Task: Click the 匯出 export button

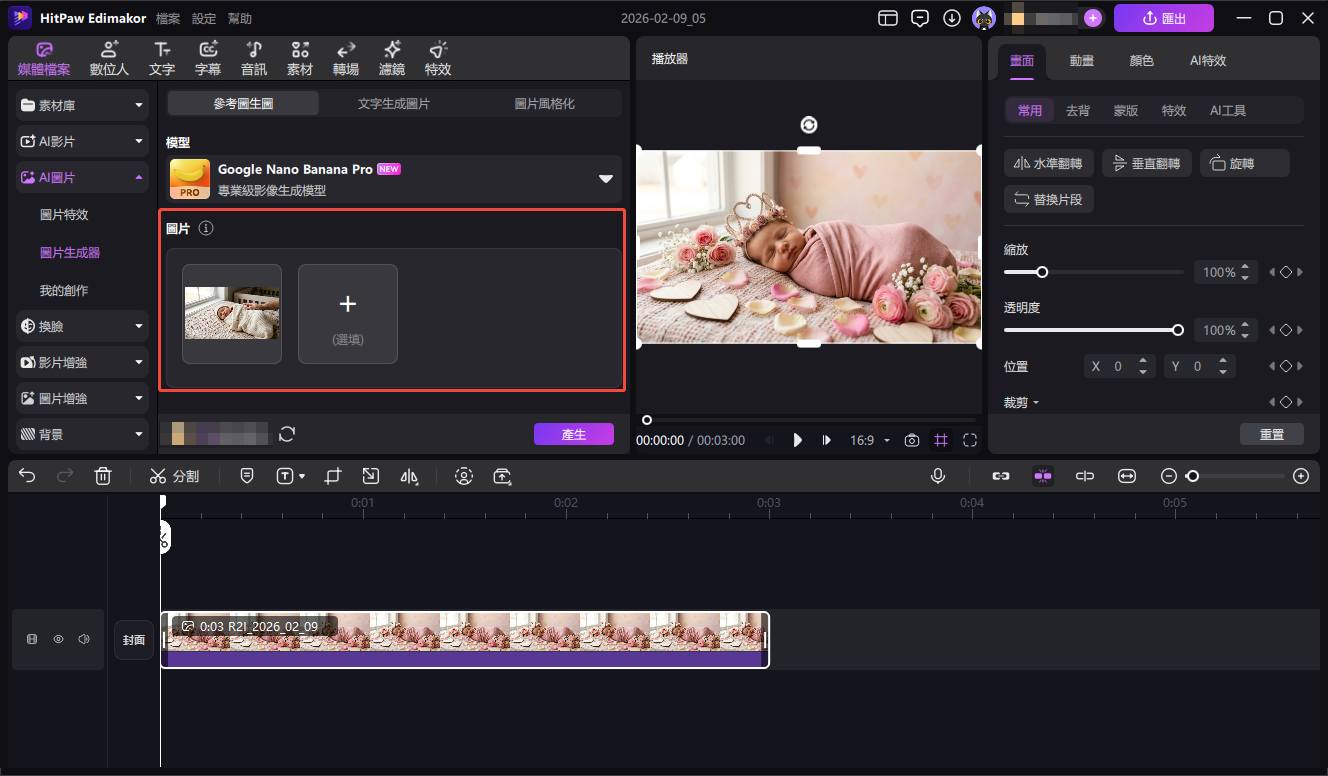Action: [x=1163, y=17]
